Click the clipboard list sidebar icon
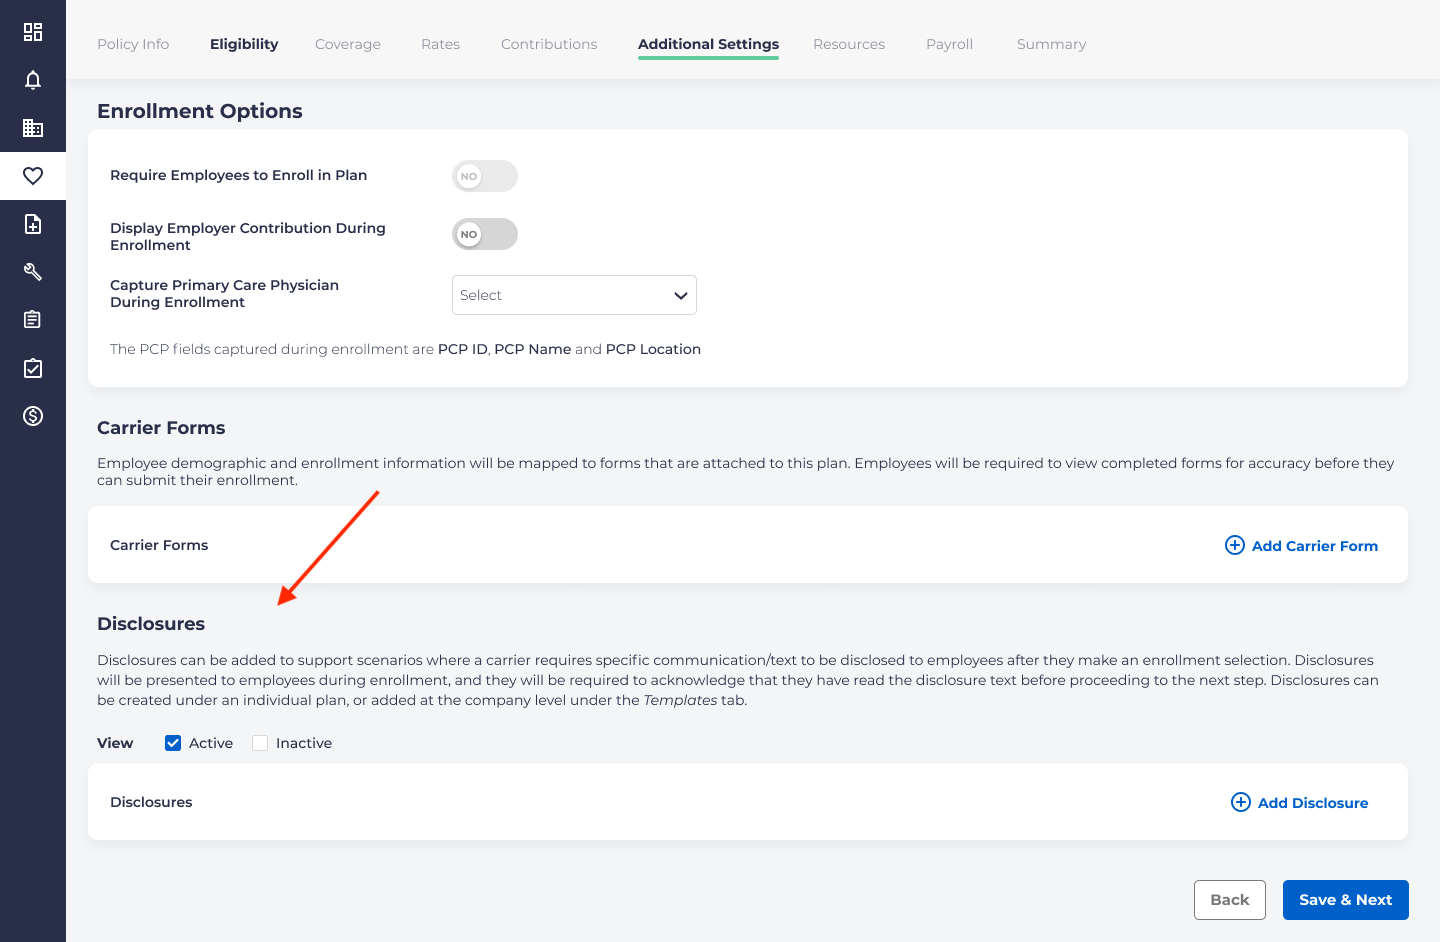The height and width of the screenshot is (942, 1440). [x=33, y=320]
